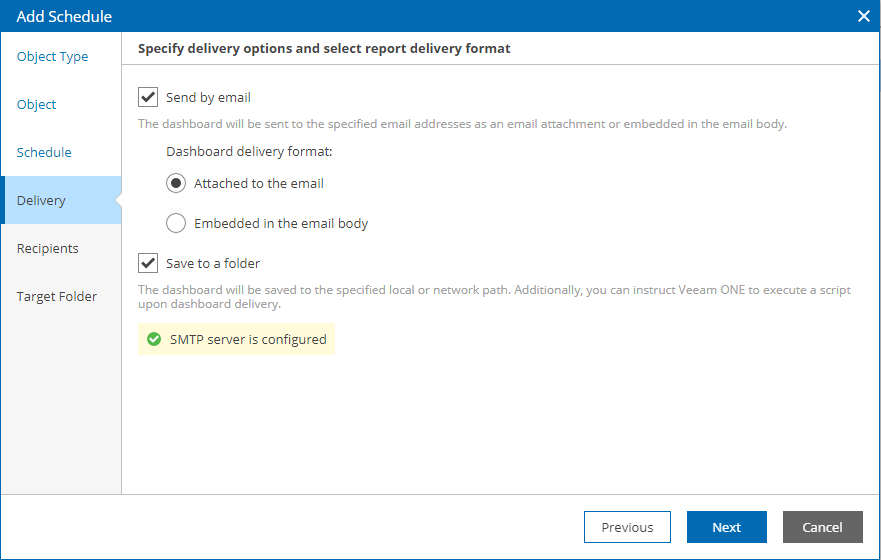Click the green SMTP status checkmark icon

(153, 339)
